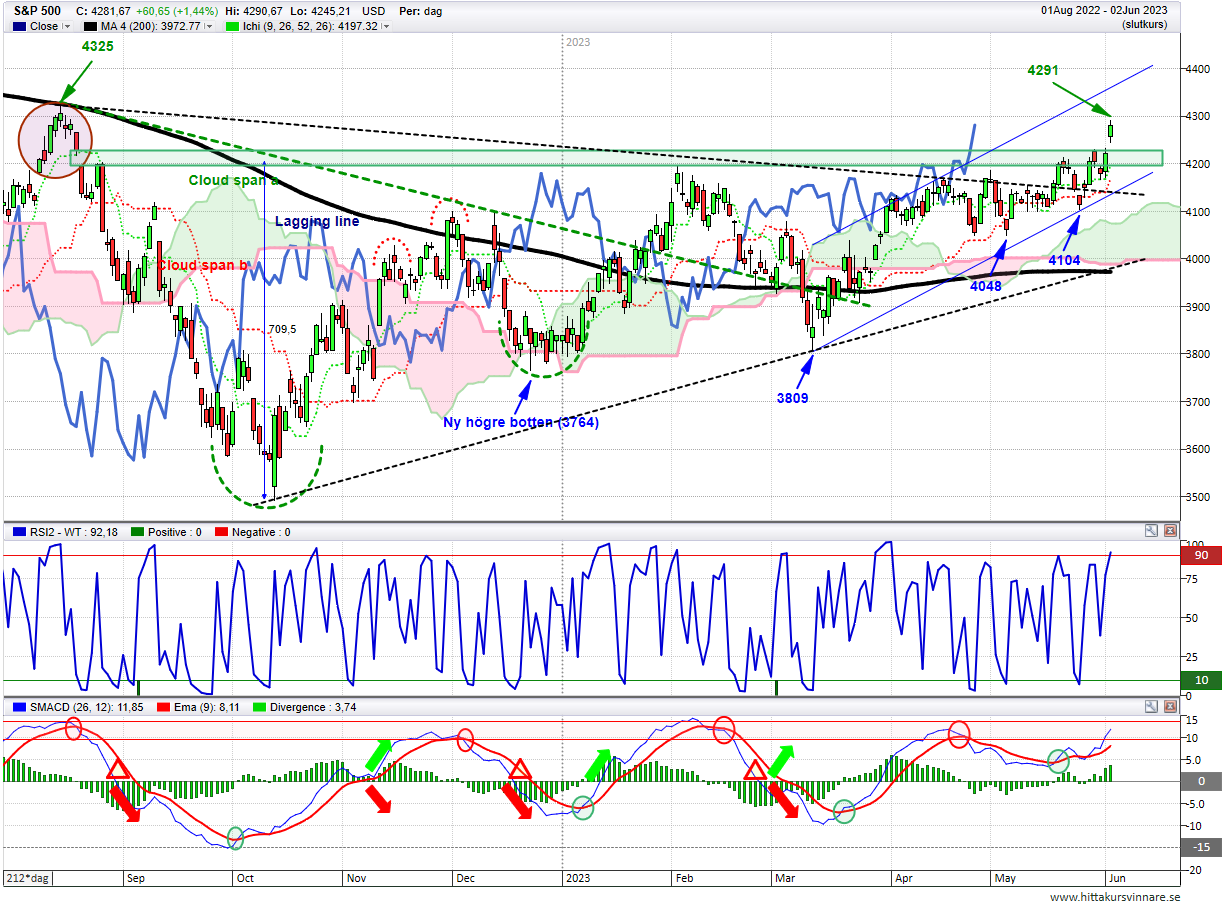Open settings wrench for the RSI2 panel
1225x902 pixels.
click(x=1152, y=531)
